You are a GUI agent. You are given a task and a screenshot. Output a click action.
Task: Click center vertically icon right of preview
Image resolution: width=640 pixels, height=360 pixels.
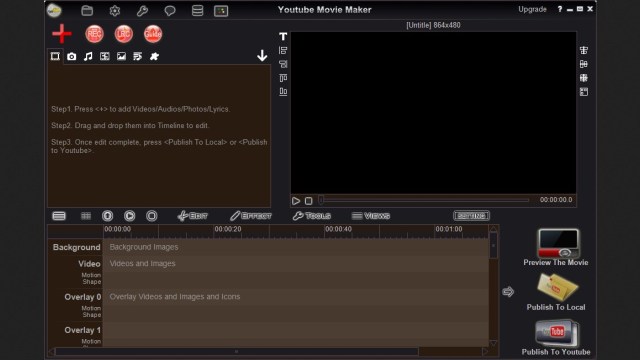click(x=584, y=64)
